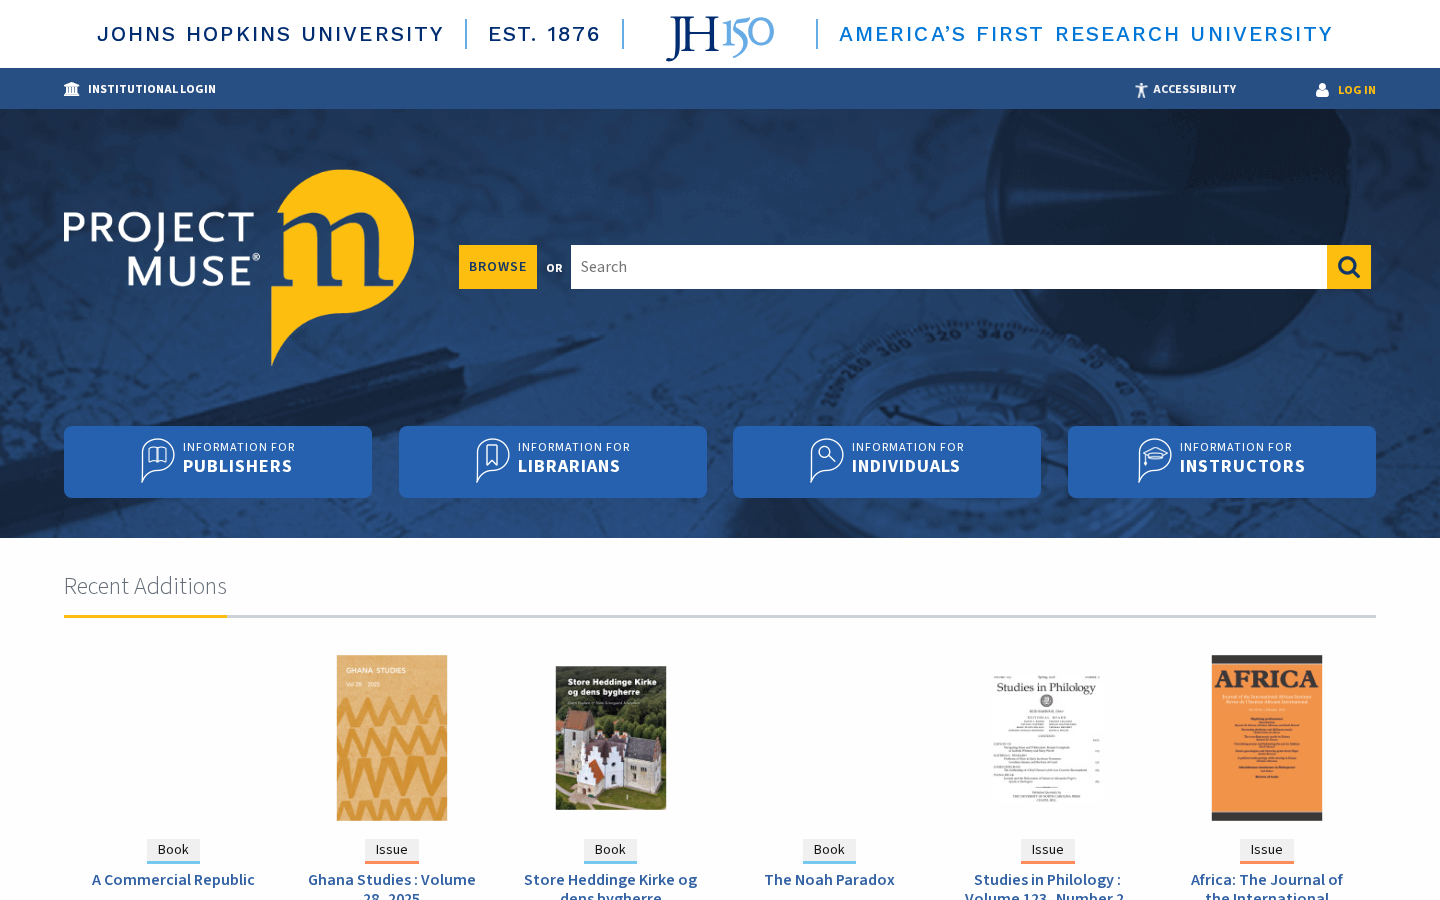Open the orange Africa journal cover
Viewport: 1440px width, 900px height.
click(1267, 738)
